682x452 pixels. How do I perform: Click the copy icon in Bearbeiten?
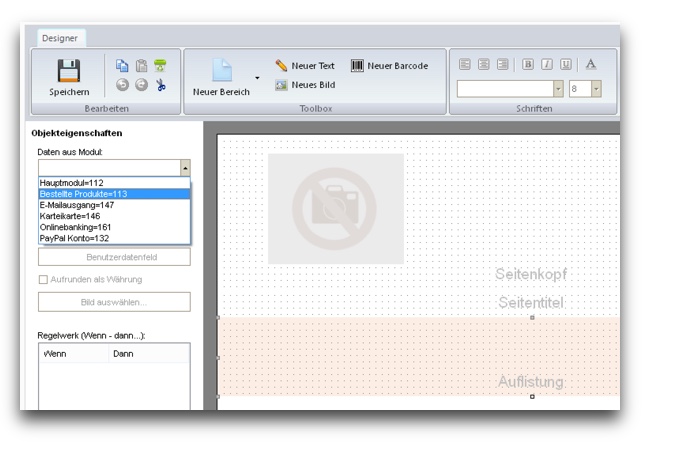122,65
